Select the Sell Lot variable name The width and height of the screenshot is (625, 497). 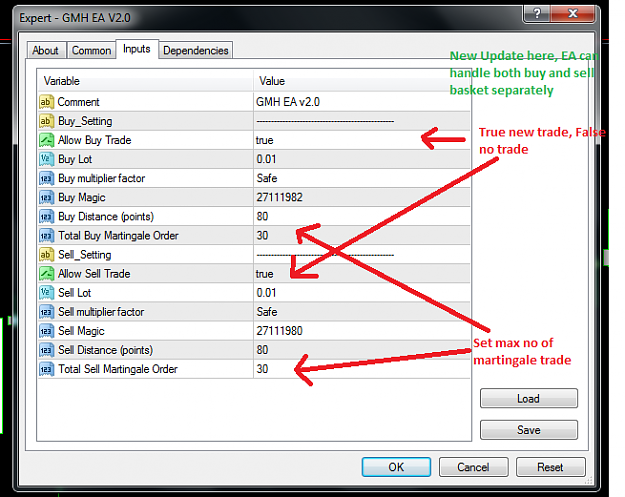click(x=75, y=293)
